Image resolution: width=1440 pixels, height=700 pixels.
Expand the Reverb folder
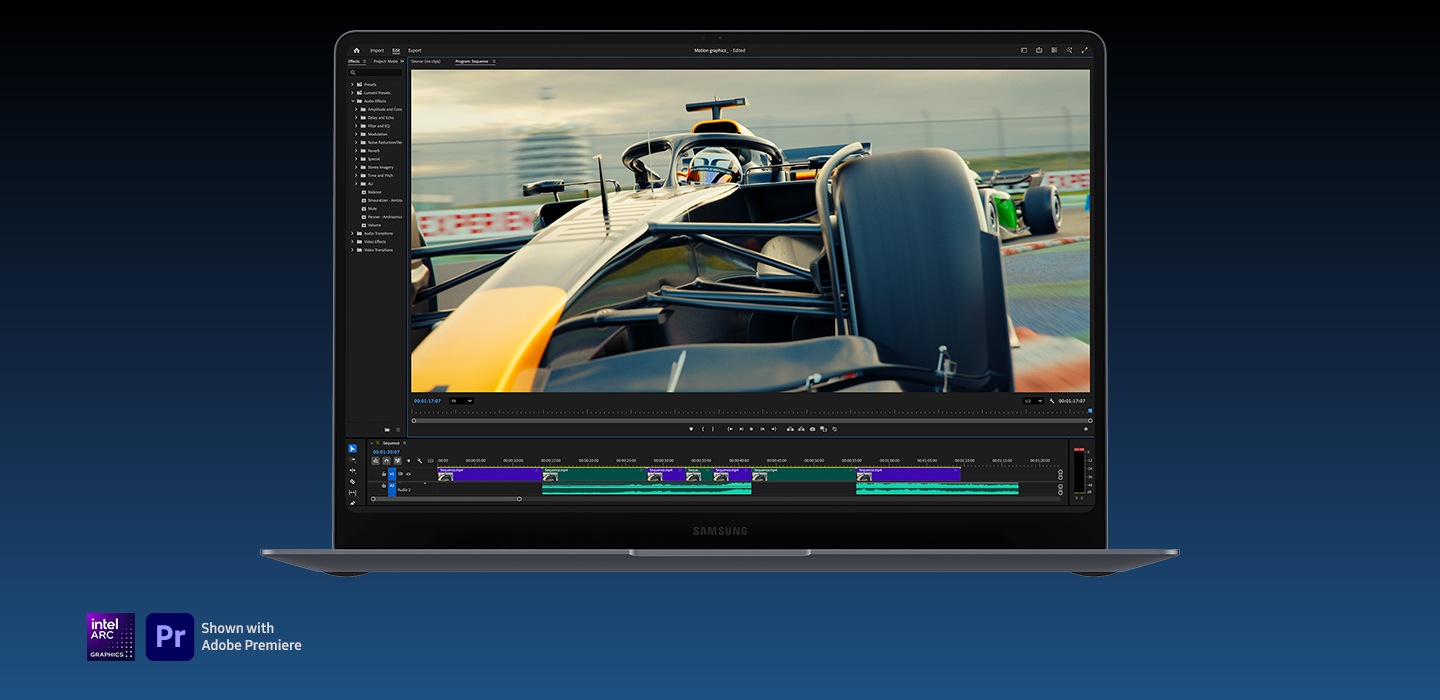[356, 151]
